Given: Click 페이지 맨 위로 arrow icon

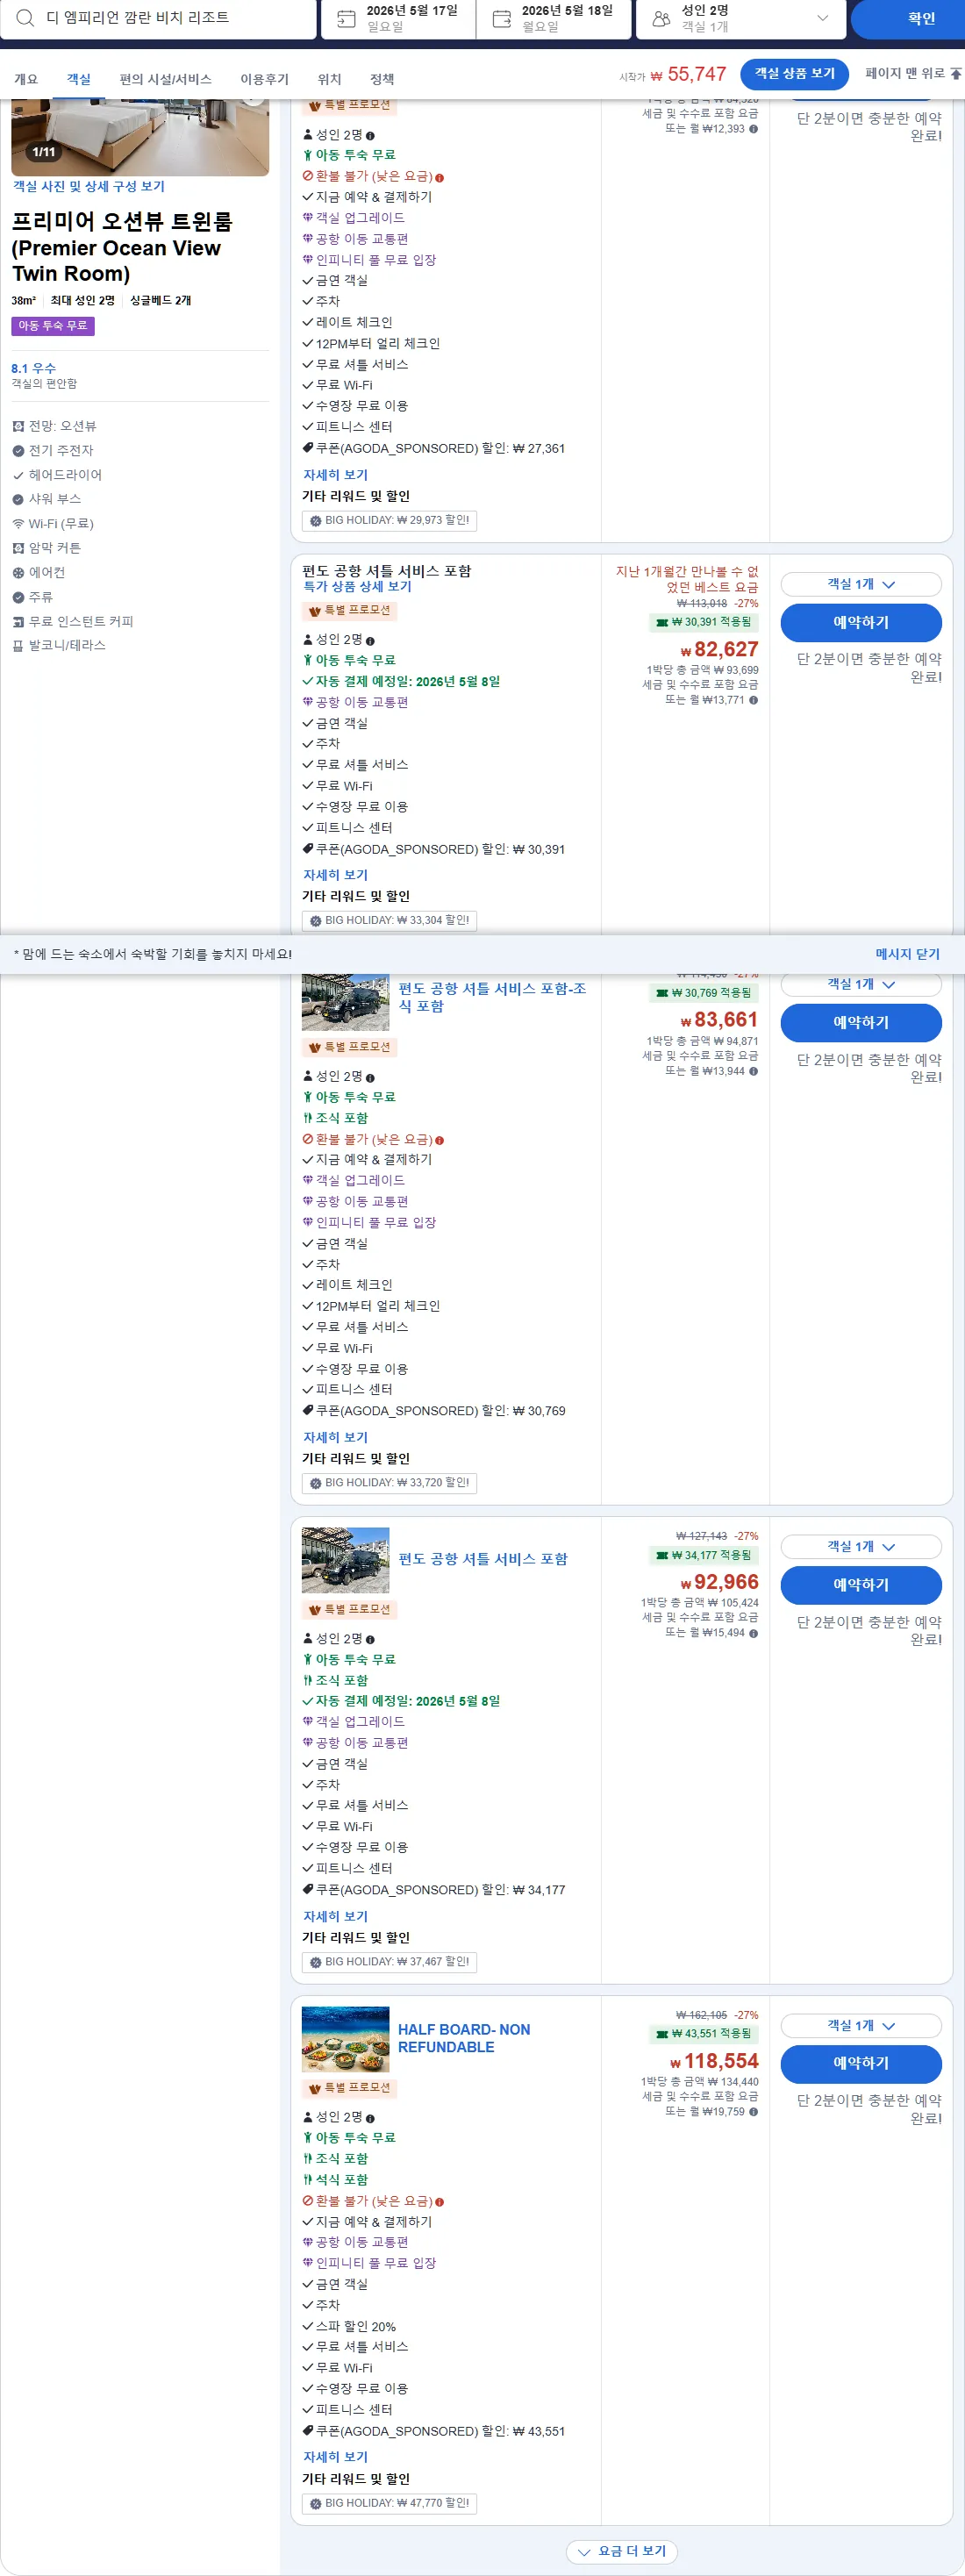Looking at the screenshot, I should 956,74.
